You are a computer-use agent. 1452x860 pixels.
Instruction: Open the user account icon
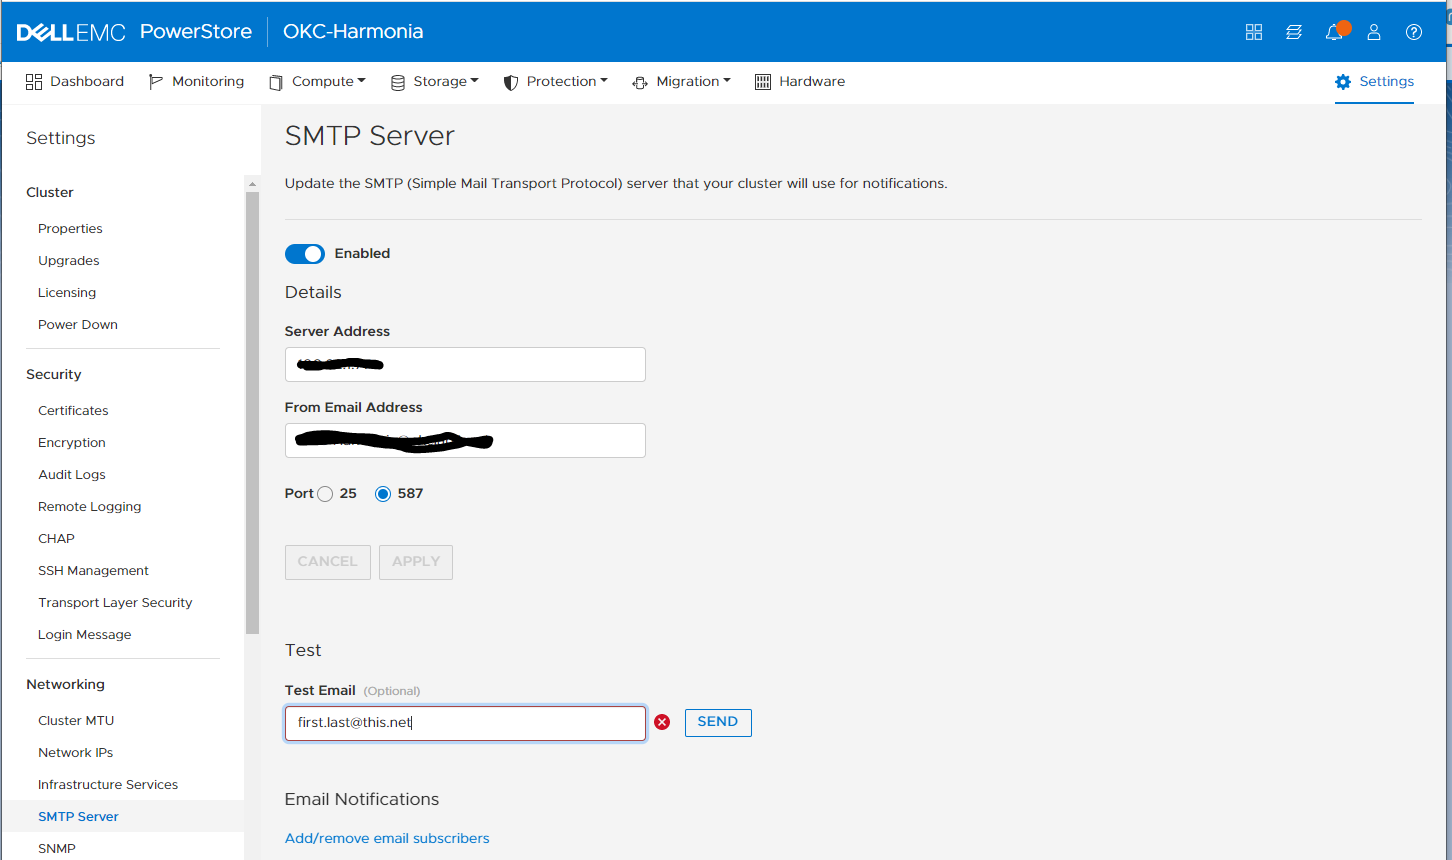coord(1374,32)
